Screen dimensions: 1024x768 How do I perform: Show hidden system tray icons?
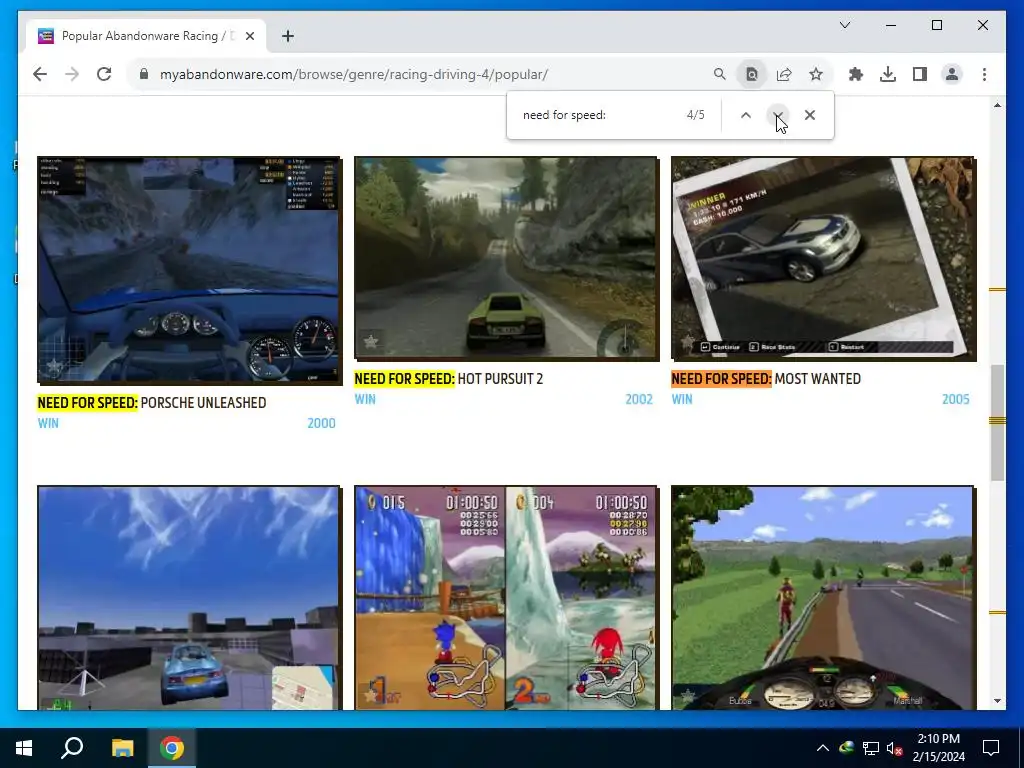point(823,748)
